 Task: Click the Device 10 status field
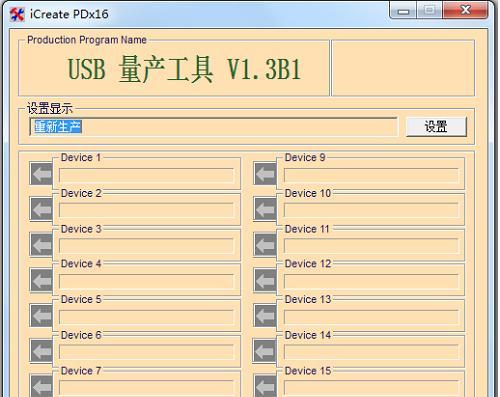point(371,210)
